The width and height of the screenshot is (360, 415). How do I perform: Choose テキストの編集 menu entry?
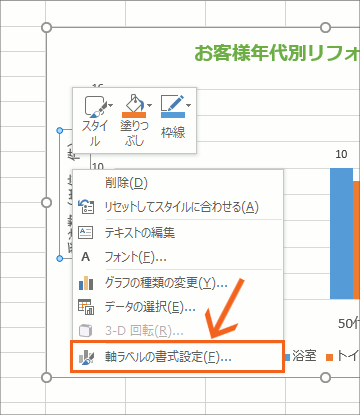point(178,232)
